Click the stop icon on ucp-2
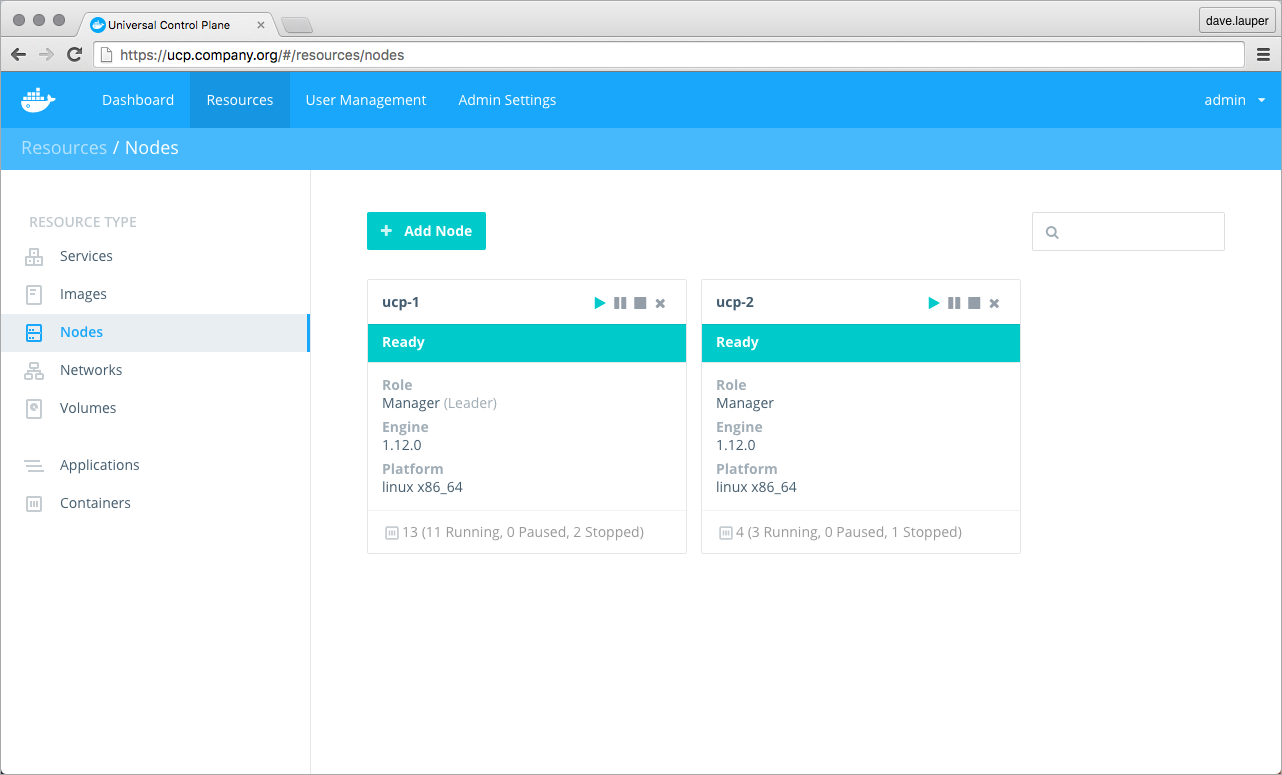The height and width of the screenshot is (775, 1282). 974,303
